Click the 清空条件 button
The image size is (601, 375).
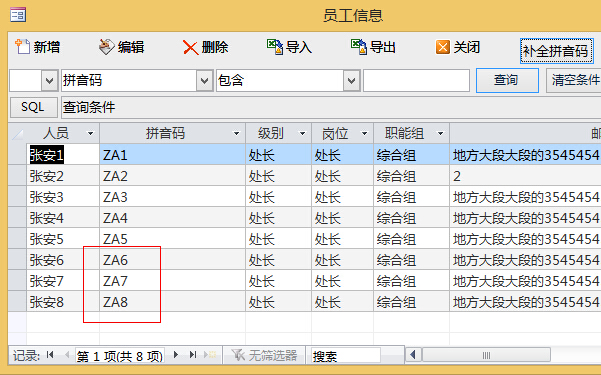coord(574,80)
